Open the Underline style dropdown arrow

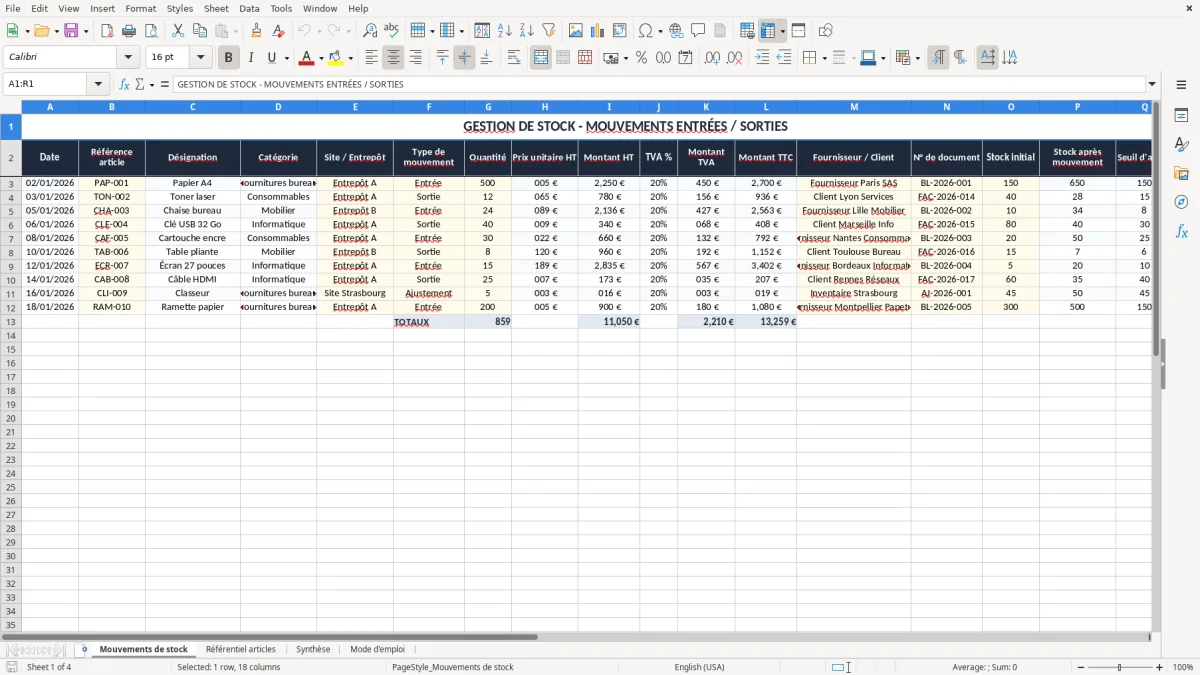(x=286, y=58)
